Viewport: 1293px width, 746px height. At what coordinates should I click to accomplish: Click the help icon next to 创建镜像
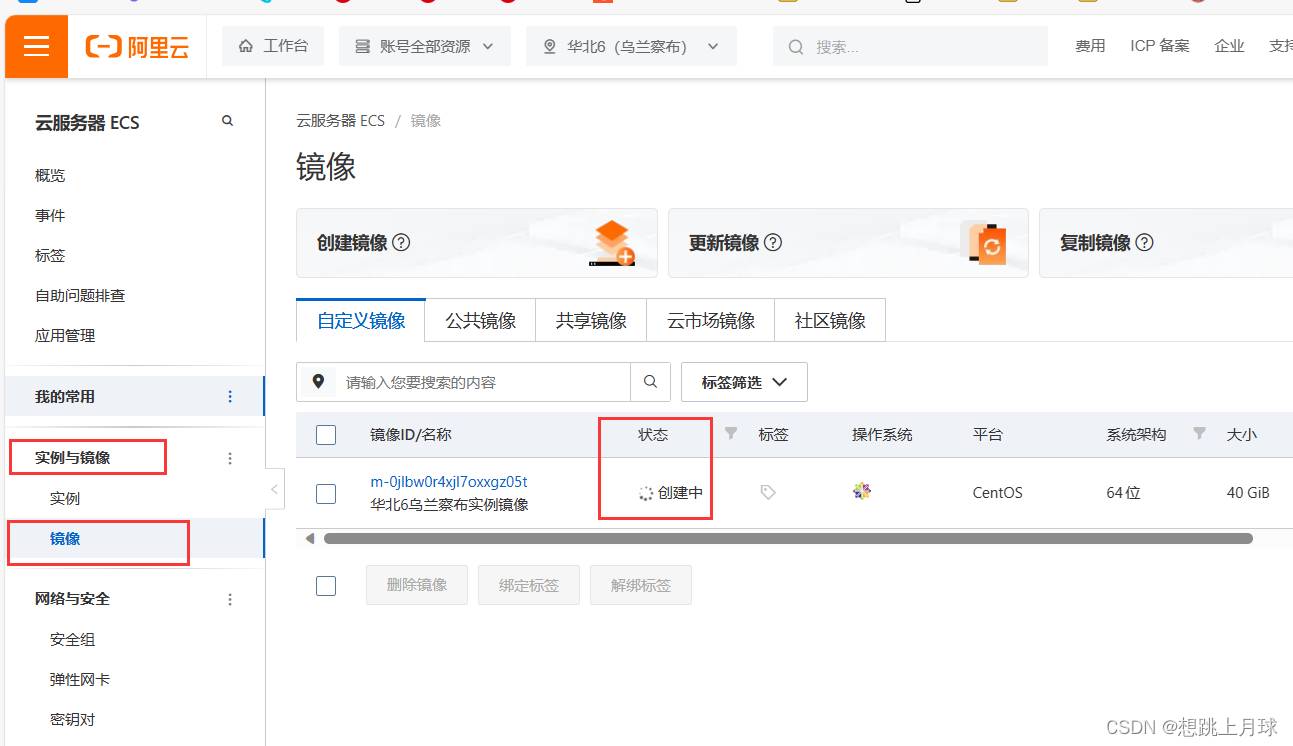[401, 242]
